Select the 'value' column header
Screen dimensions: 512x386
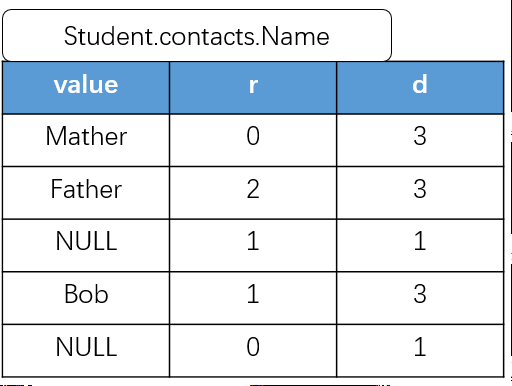pyautogui.click(x=86, y=88)
